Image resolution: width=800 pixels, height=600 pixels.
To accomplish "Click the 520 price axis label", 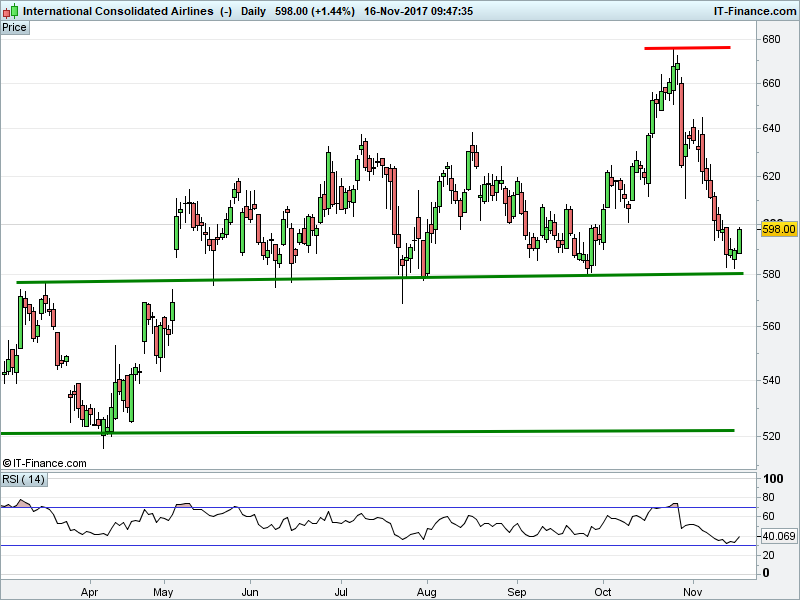I will pyautogui.click(x=771, y=436).
